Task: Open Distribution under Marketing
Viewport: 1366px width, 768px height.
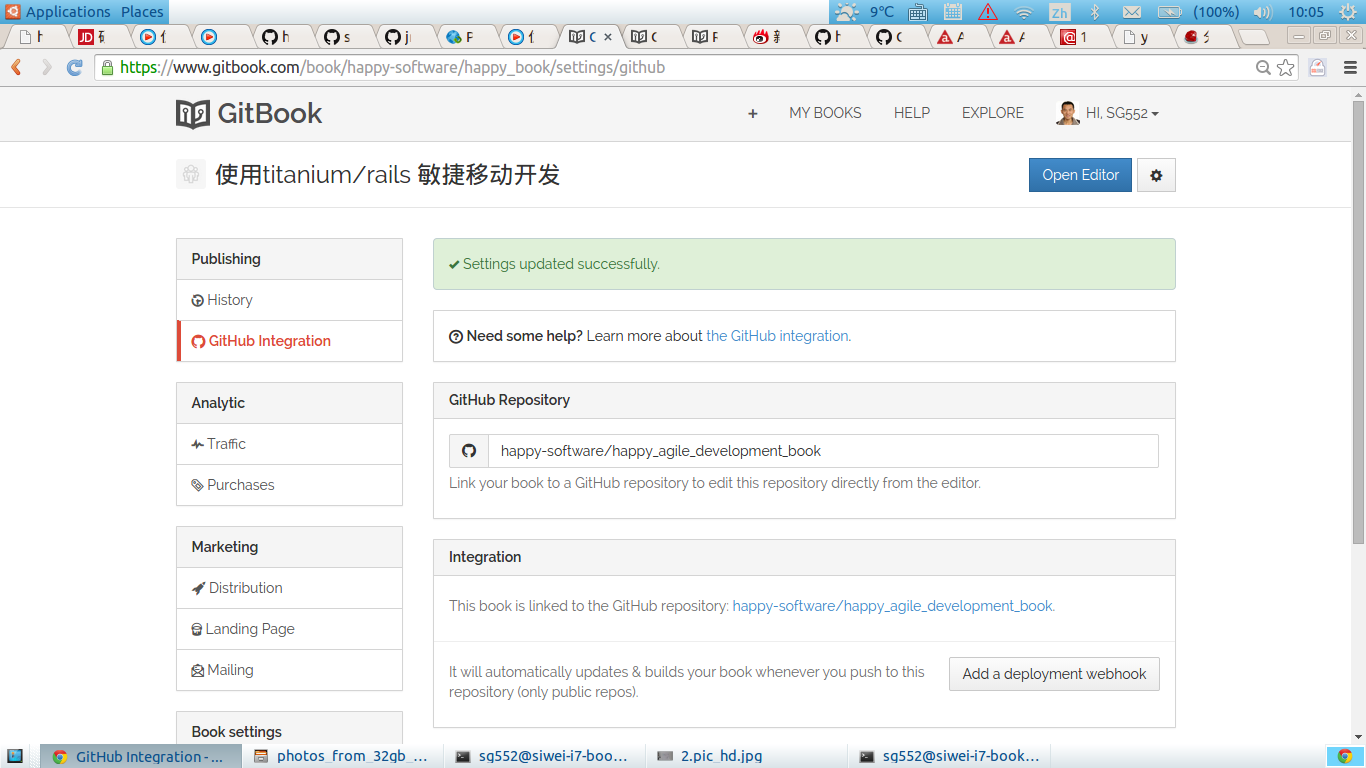Action: (x=289, y=588)
